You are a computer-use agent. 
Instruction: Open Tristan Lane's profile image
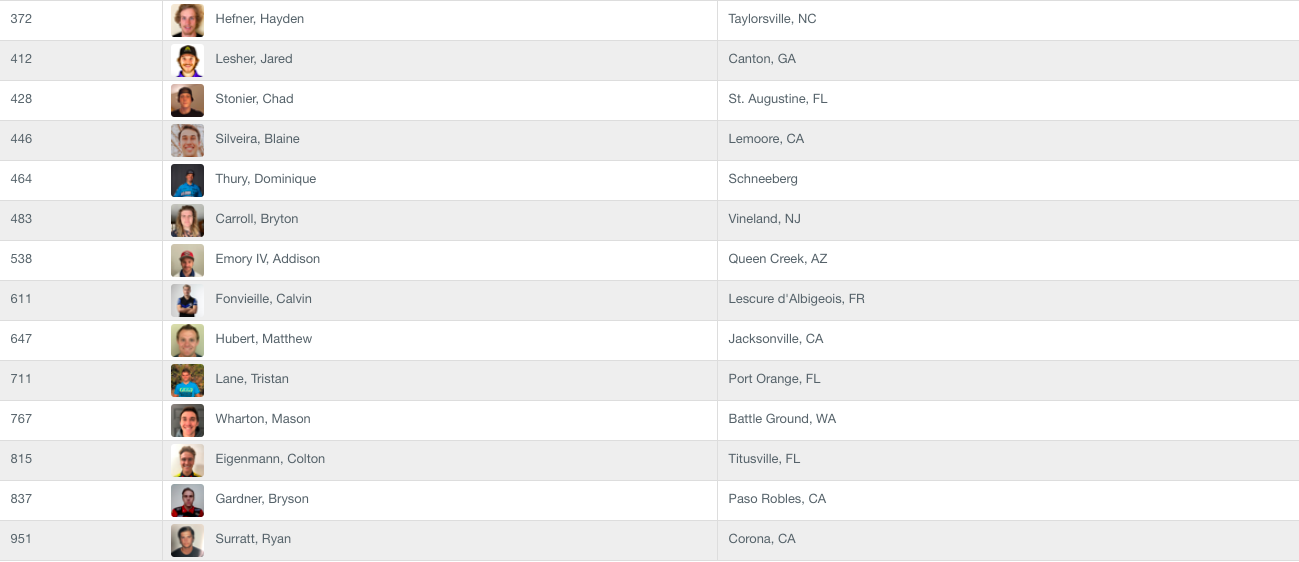click(188, 381)
